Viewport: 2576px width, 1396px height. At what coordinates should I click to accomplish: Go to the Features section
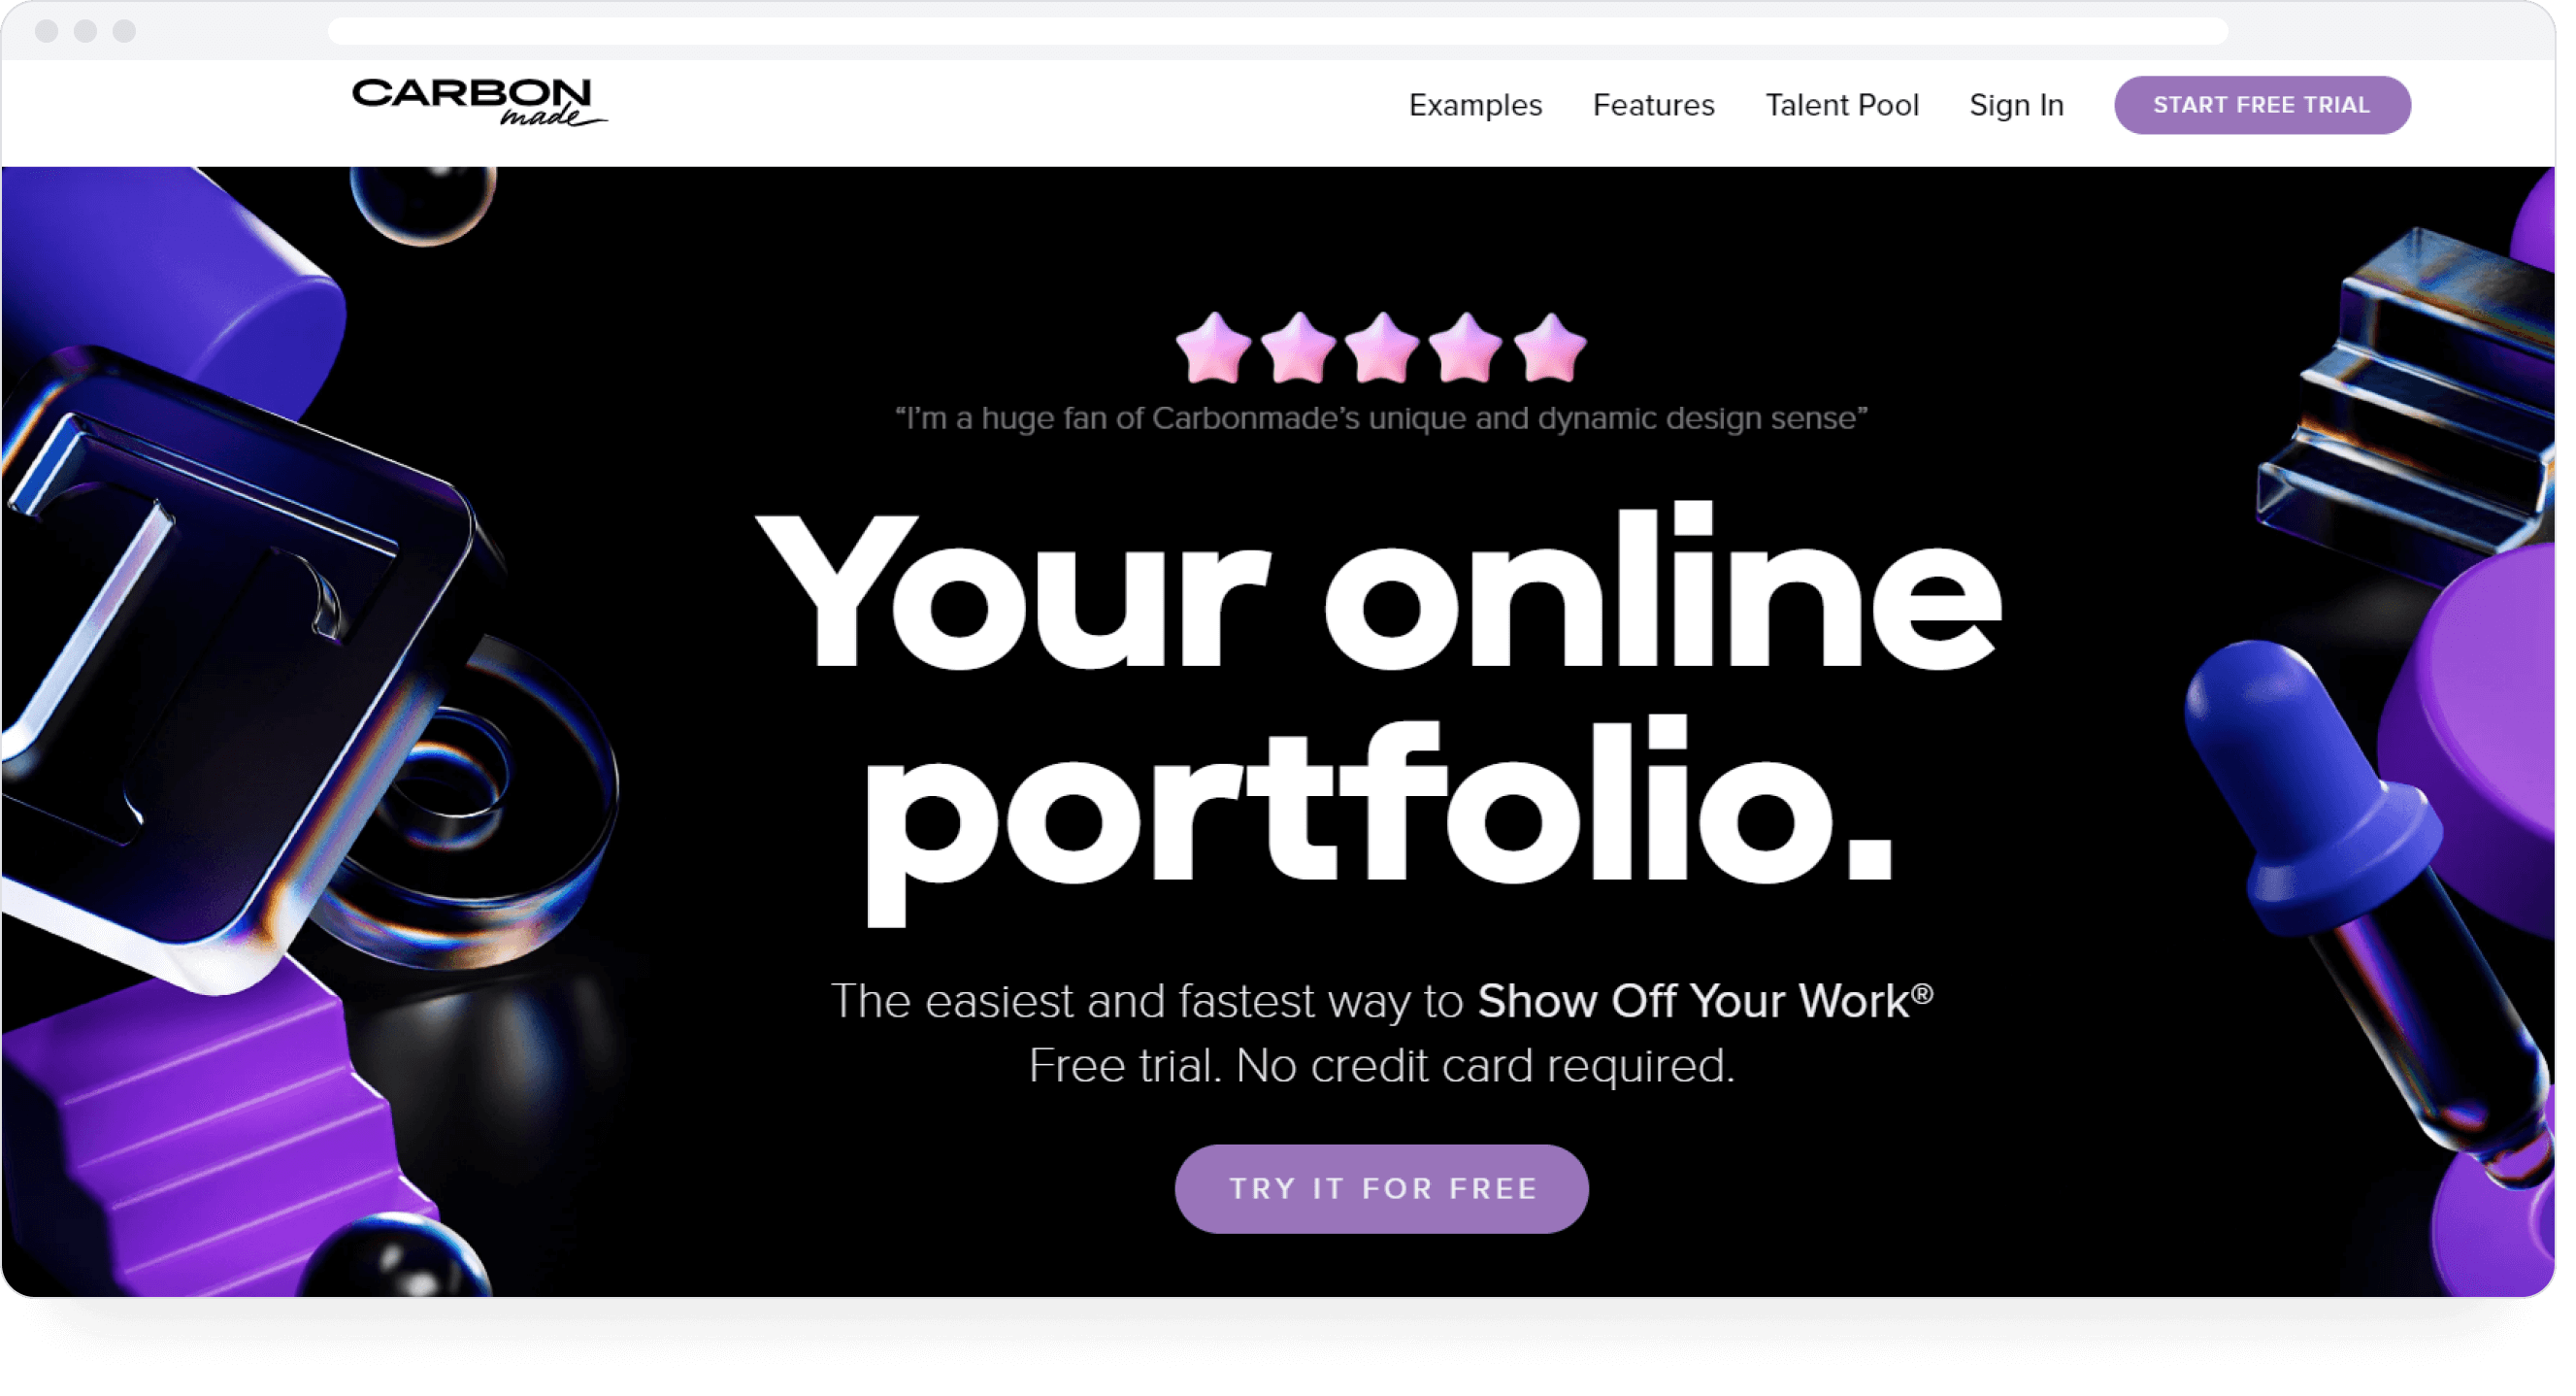click(x=1653, y=105)
